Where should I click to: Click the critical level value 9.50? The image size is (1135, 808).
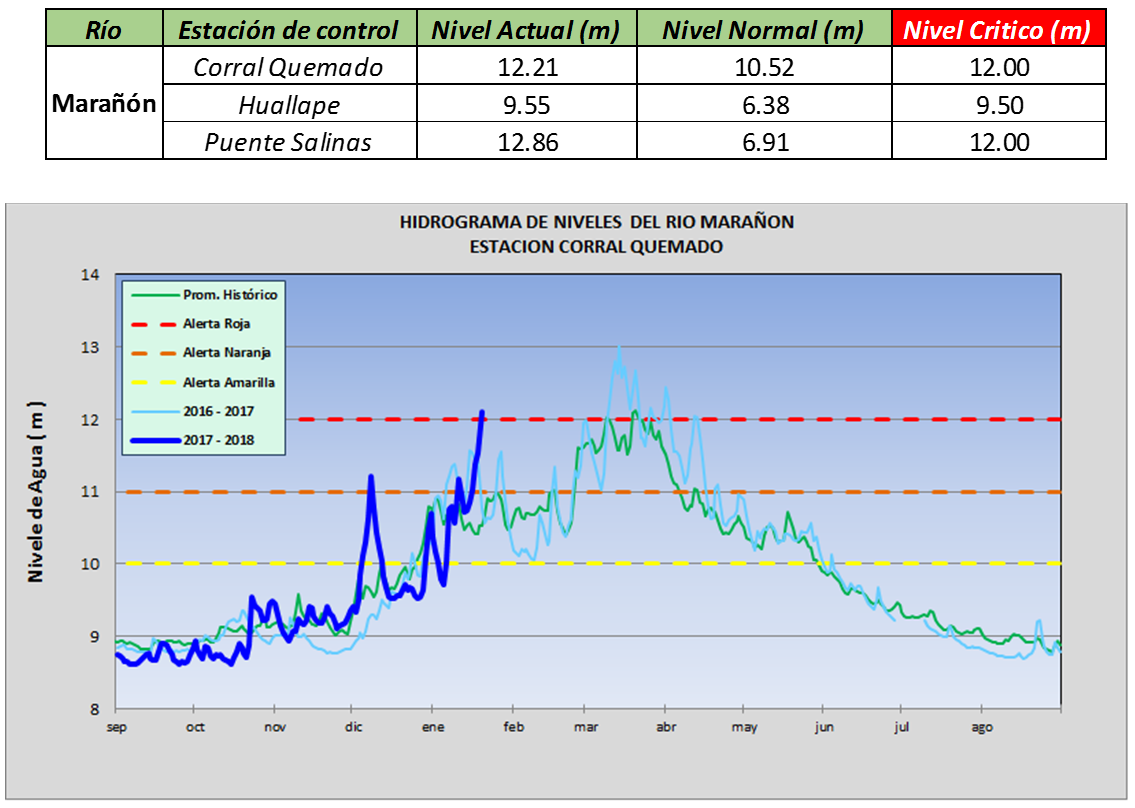click(1000, 104)
